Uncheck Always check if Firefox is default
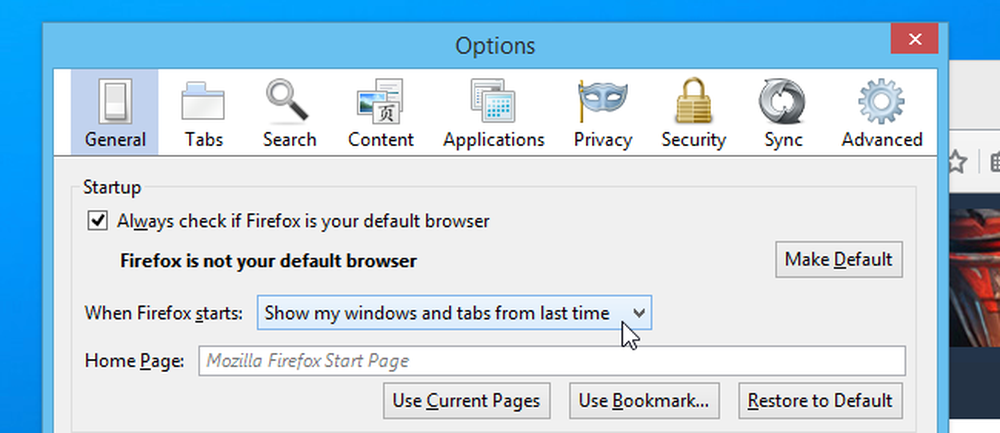 pyautogui.click(x=97, y=221)
